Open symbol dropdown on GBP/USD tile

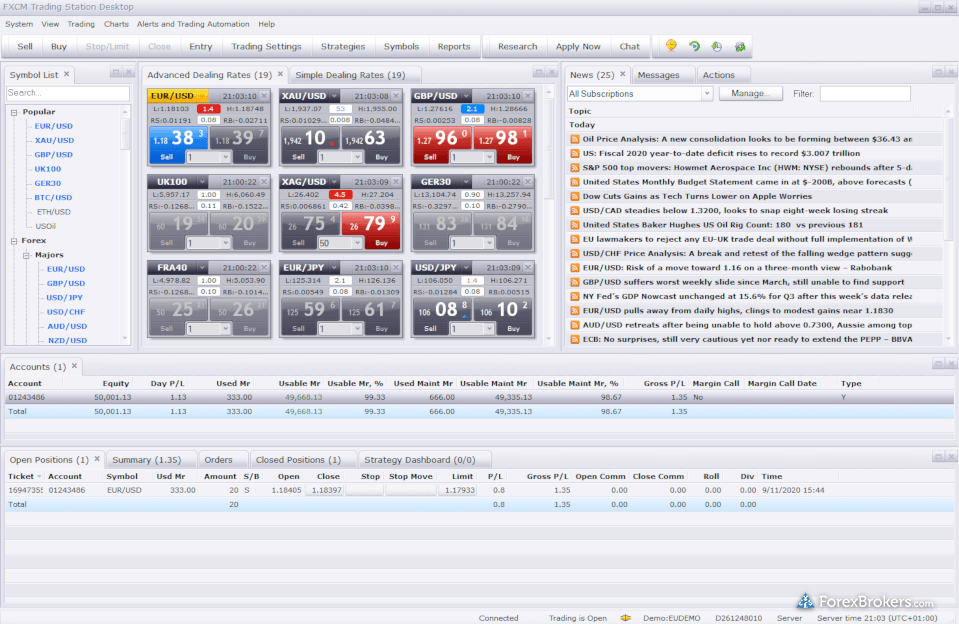[x=467, y=96]
